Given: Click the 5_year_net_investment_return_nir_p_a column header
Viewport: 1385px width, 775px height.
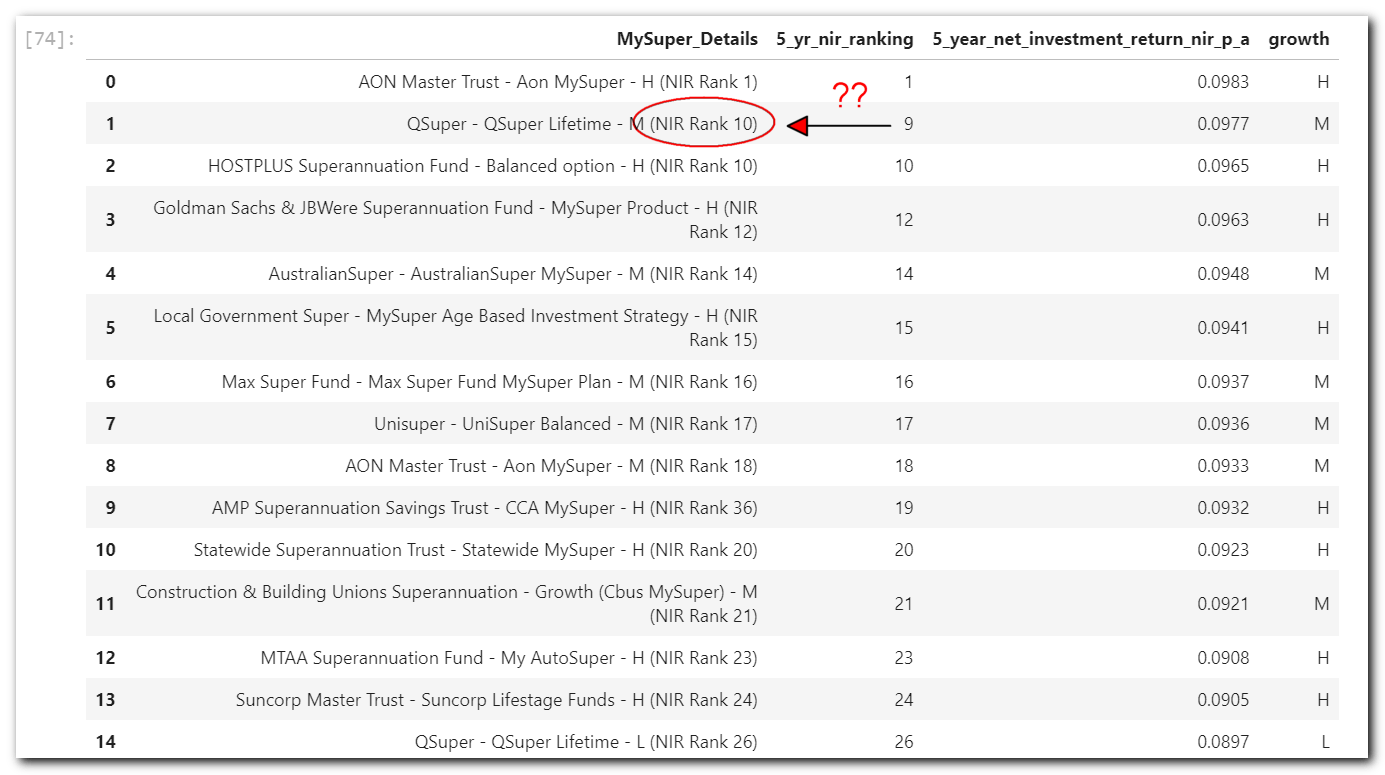Looking at the screenshot, I should point(1090,40).
